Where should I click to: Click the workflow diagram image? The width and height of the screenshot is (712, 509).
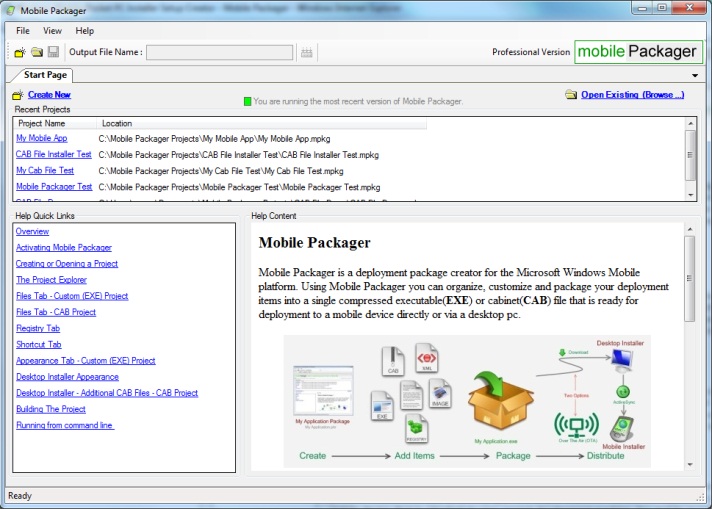click(467, 401)
